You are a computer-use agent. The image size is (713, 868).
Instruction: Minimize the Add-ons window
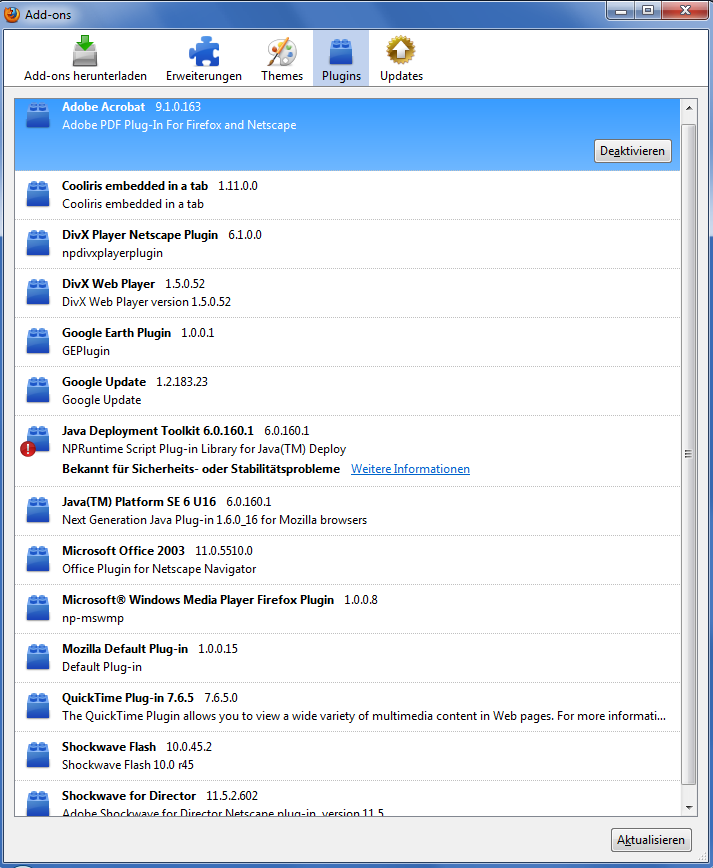tap(621, 11)
